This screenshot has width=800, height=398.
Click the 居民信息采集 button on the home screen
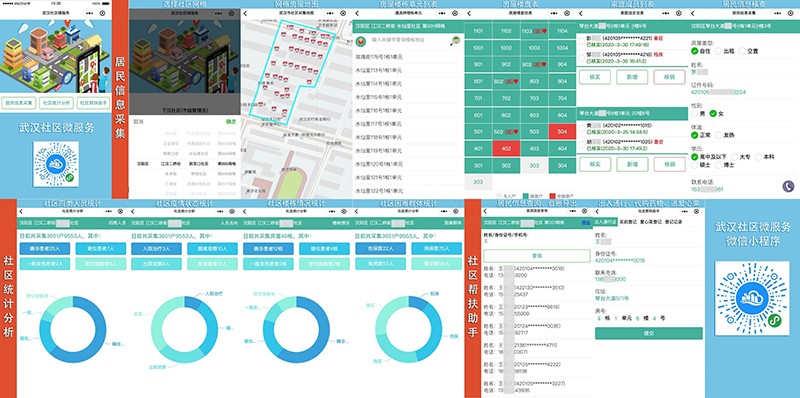point(18,103)
